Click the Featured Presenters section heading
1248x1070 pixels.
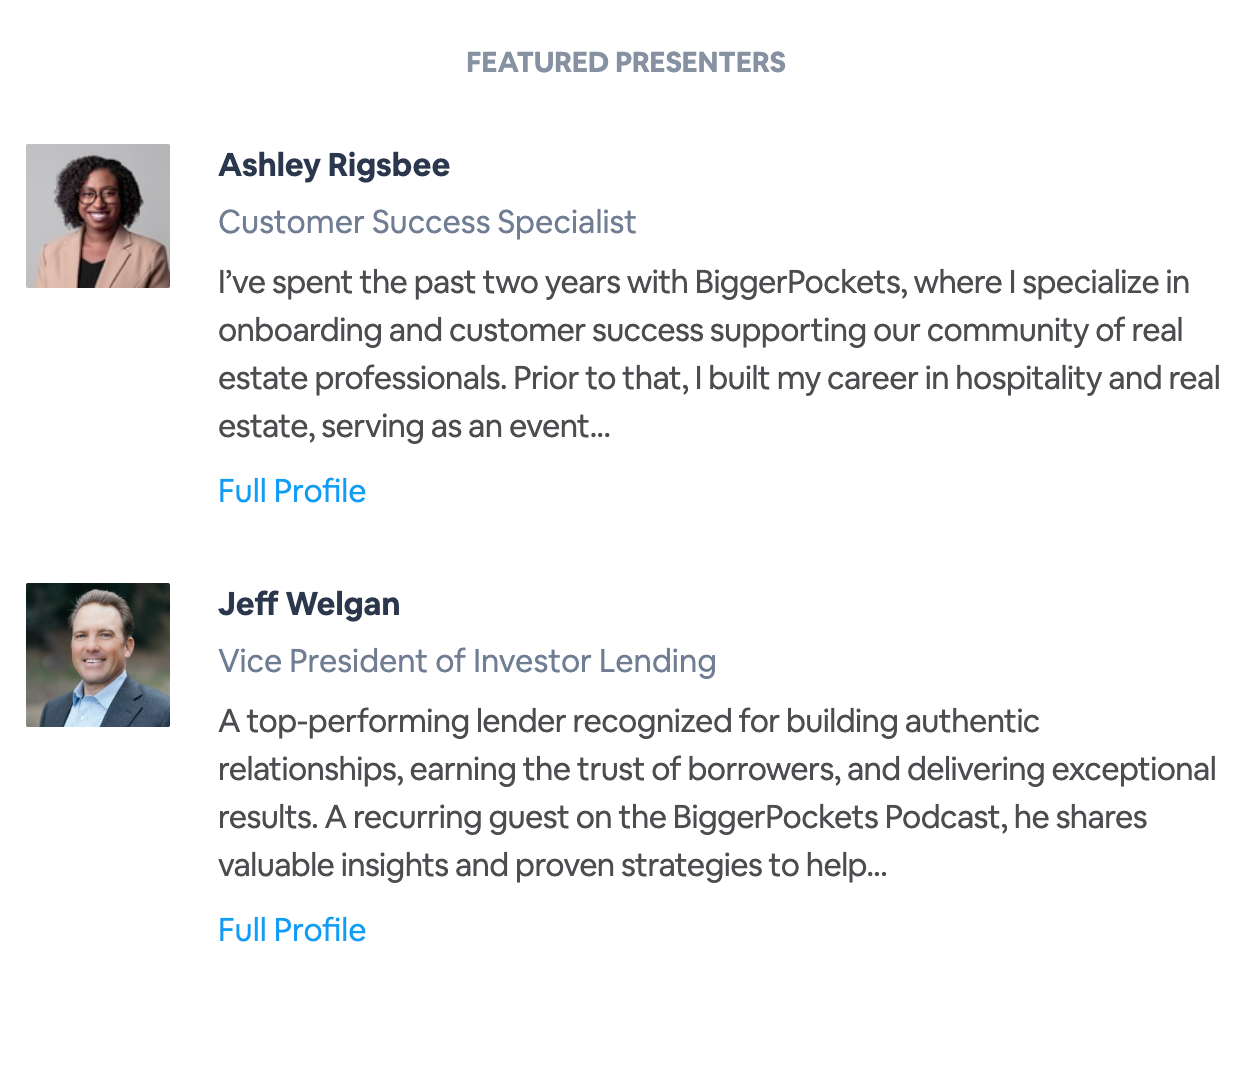click(625, 62)
